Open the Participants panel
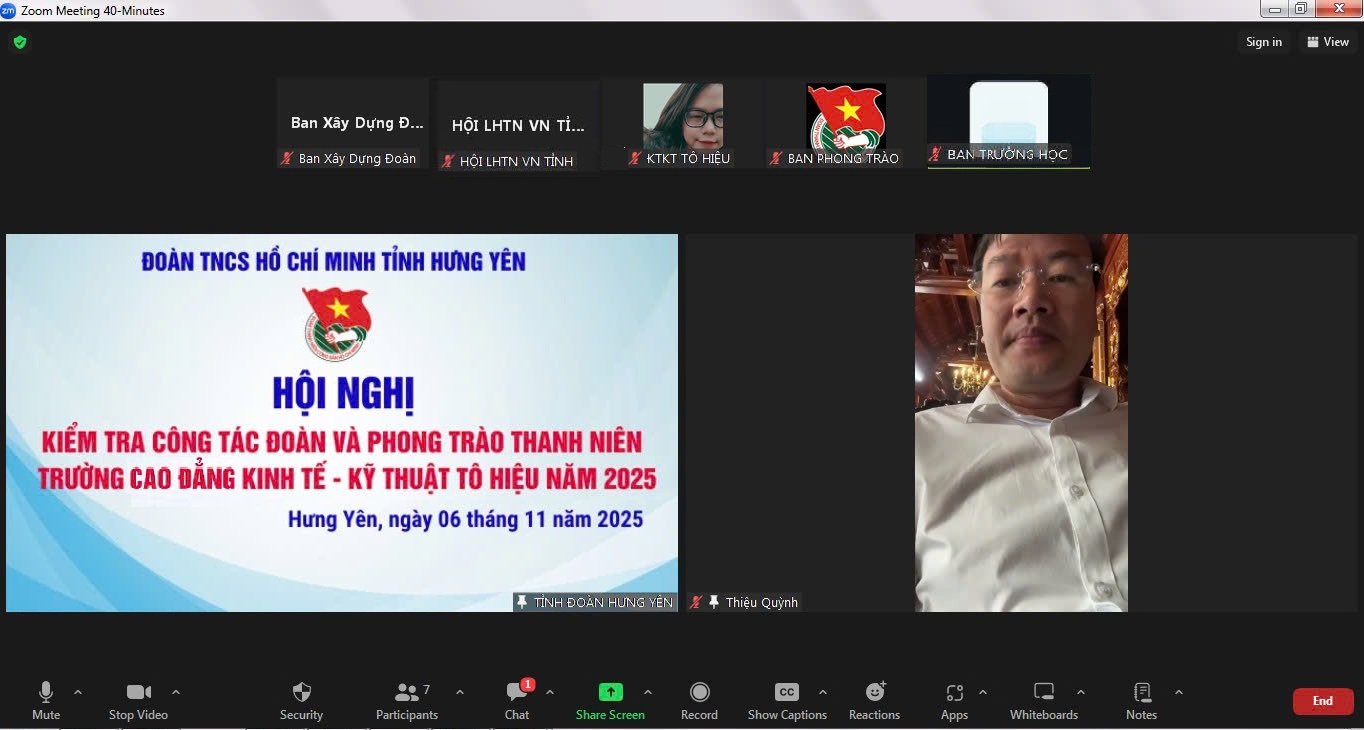Image resolution: width=1364 pixels, height=730 pixels. point(407,692)
